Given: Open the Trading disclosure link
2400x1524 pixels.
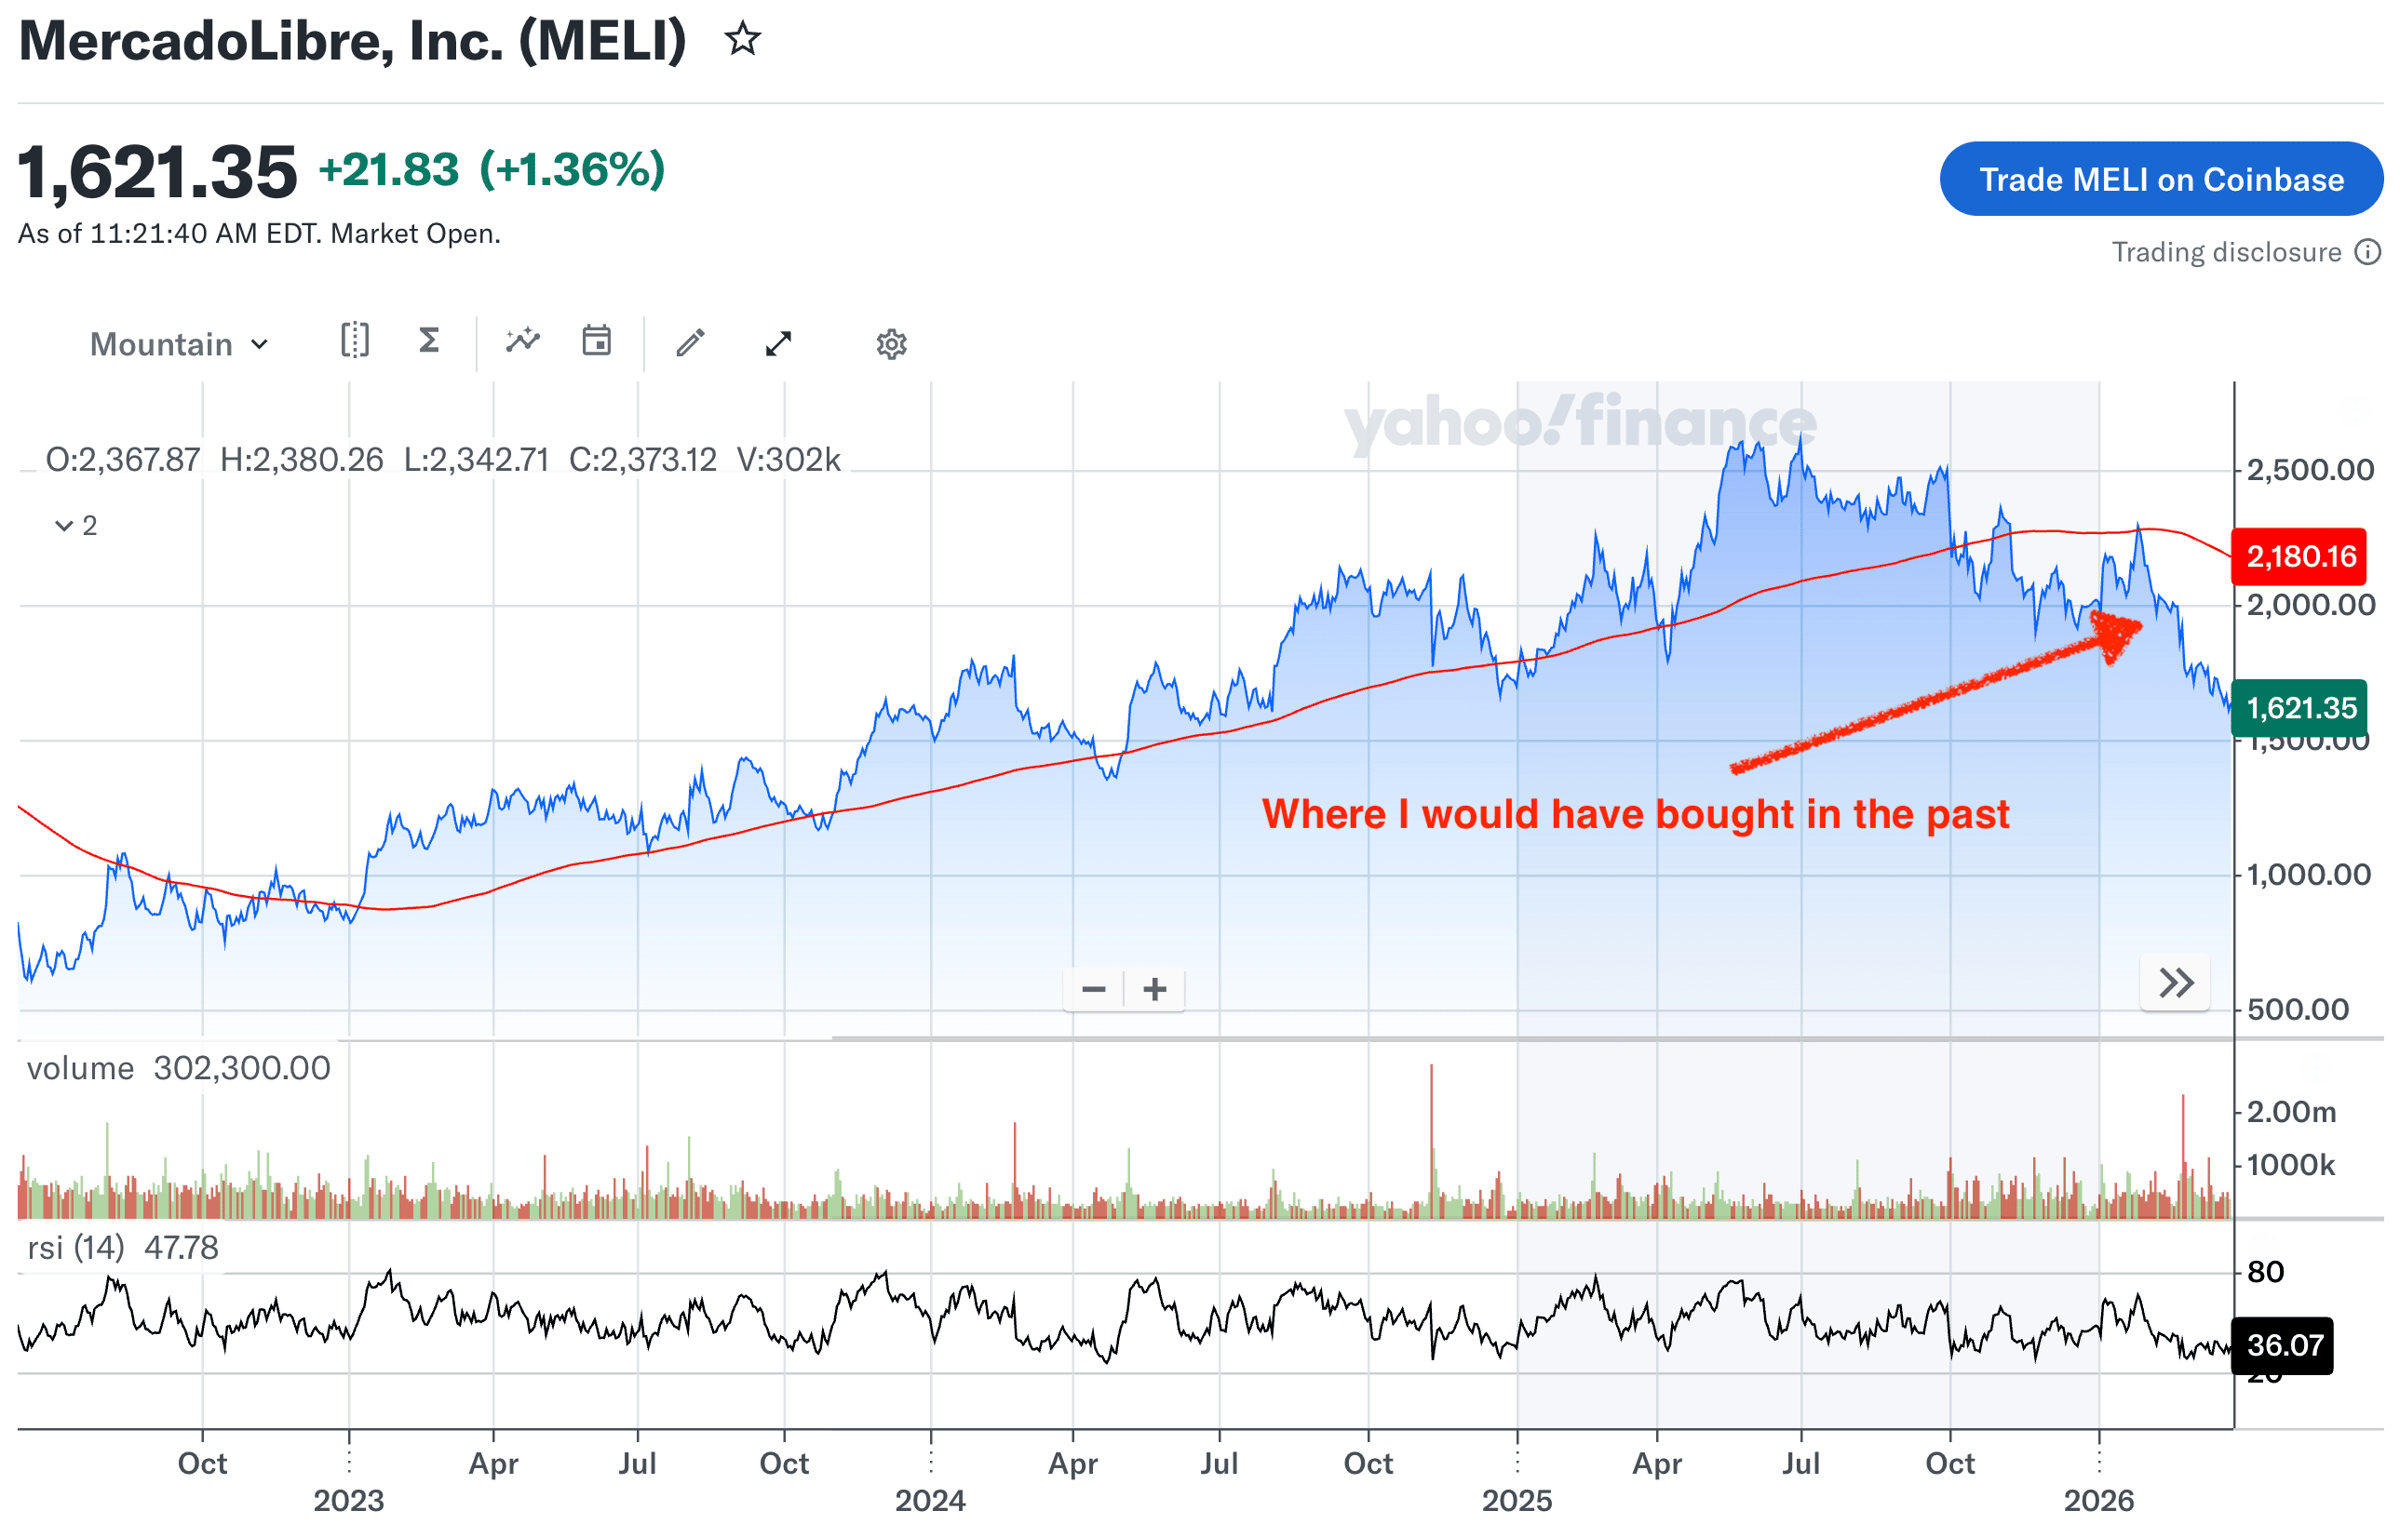Looking at the screenshot, I should (x=2225, y=252).
